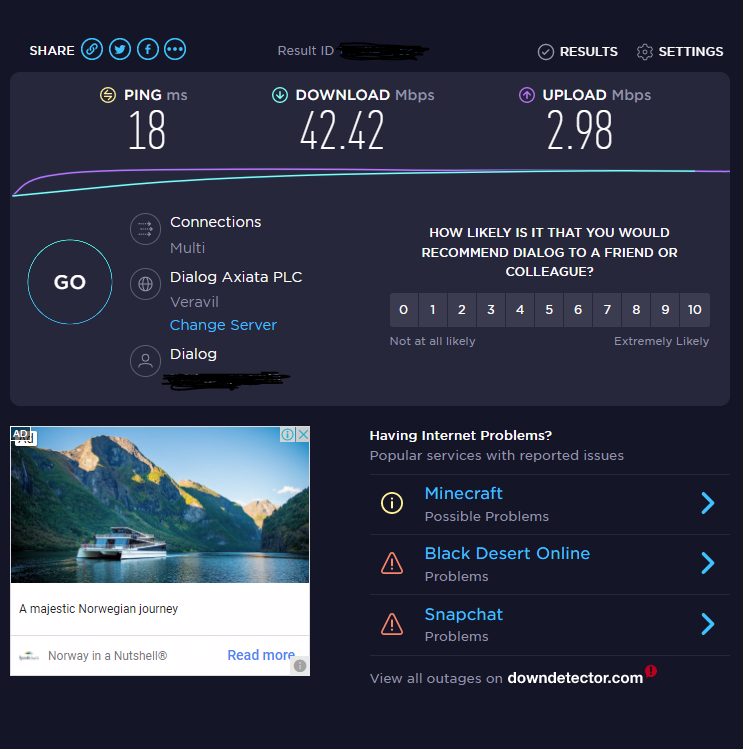Viewport: 743px width, 749px height.
Task: Click the 42.42 download value
Action: pos(342,130)
